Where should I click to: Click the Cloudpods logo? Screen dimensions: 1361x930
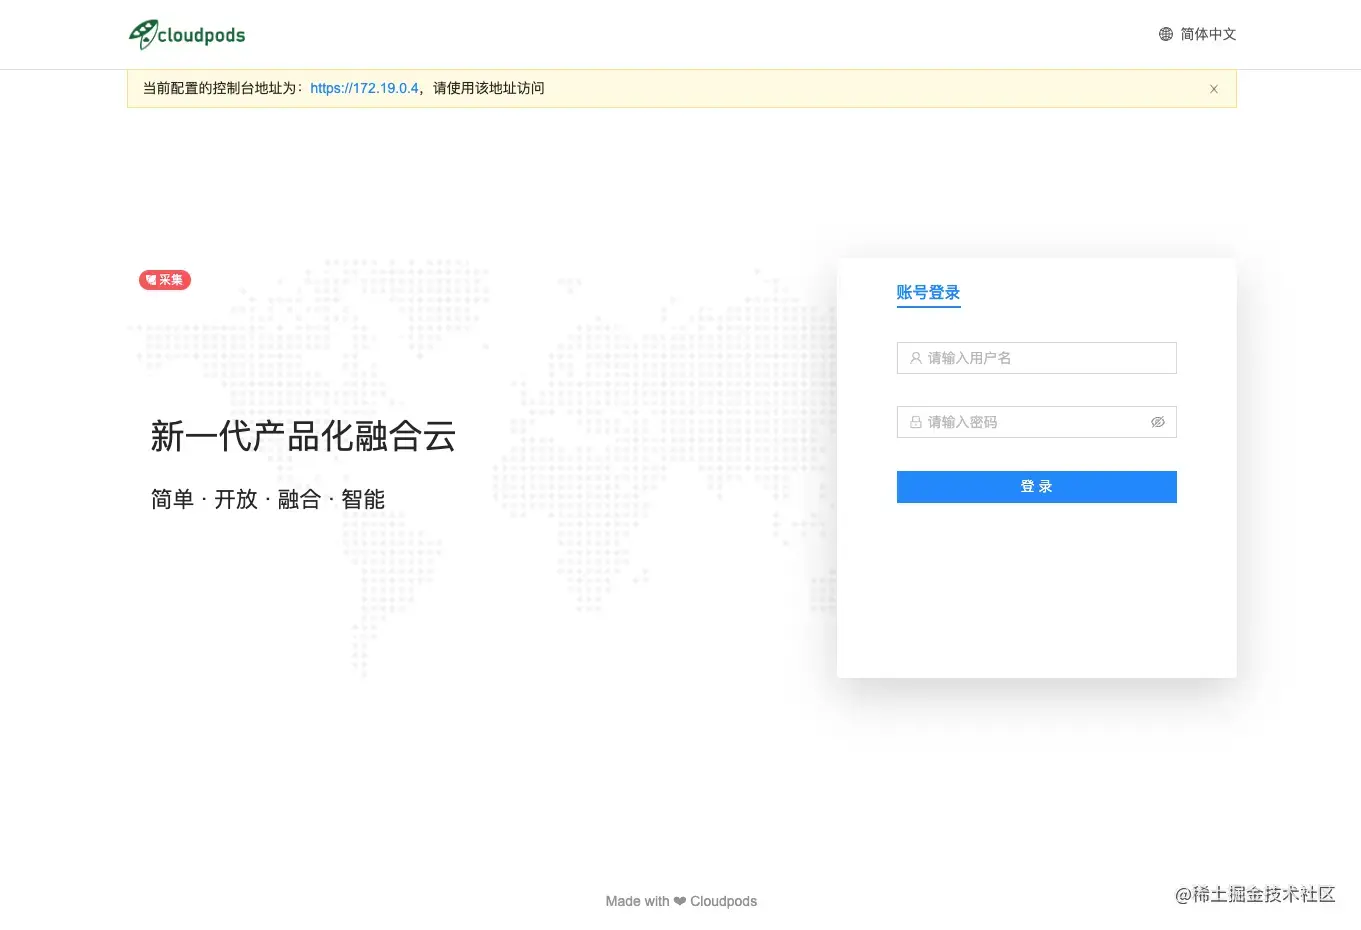[187, 34]
